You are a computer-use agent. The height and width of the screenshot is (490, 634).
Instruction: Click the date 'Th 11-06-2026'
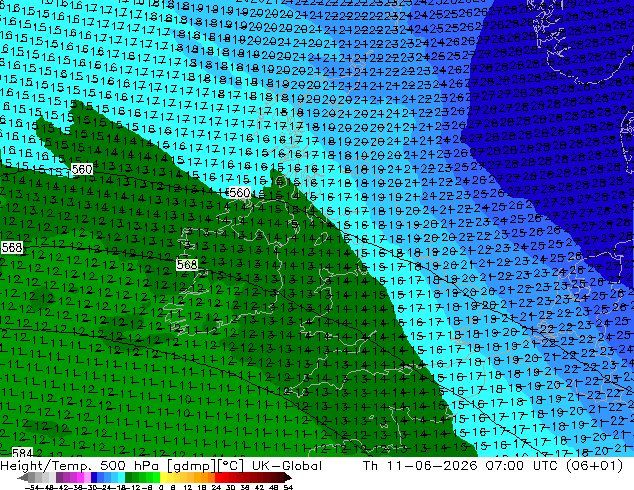420,466
